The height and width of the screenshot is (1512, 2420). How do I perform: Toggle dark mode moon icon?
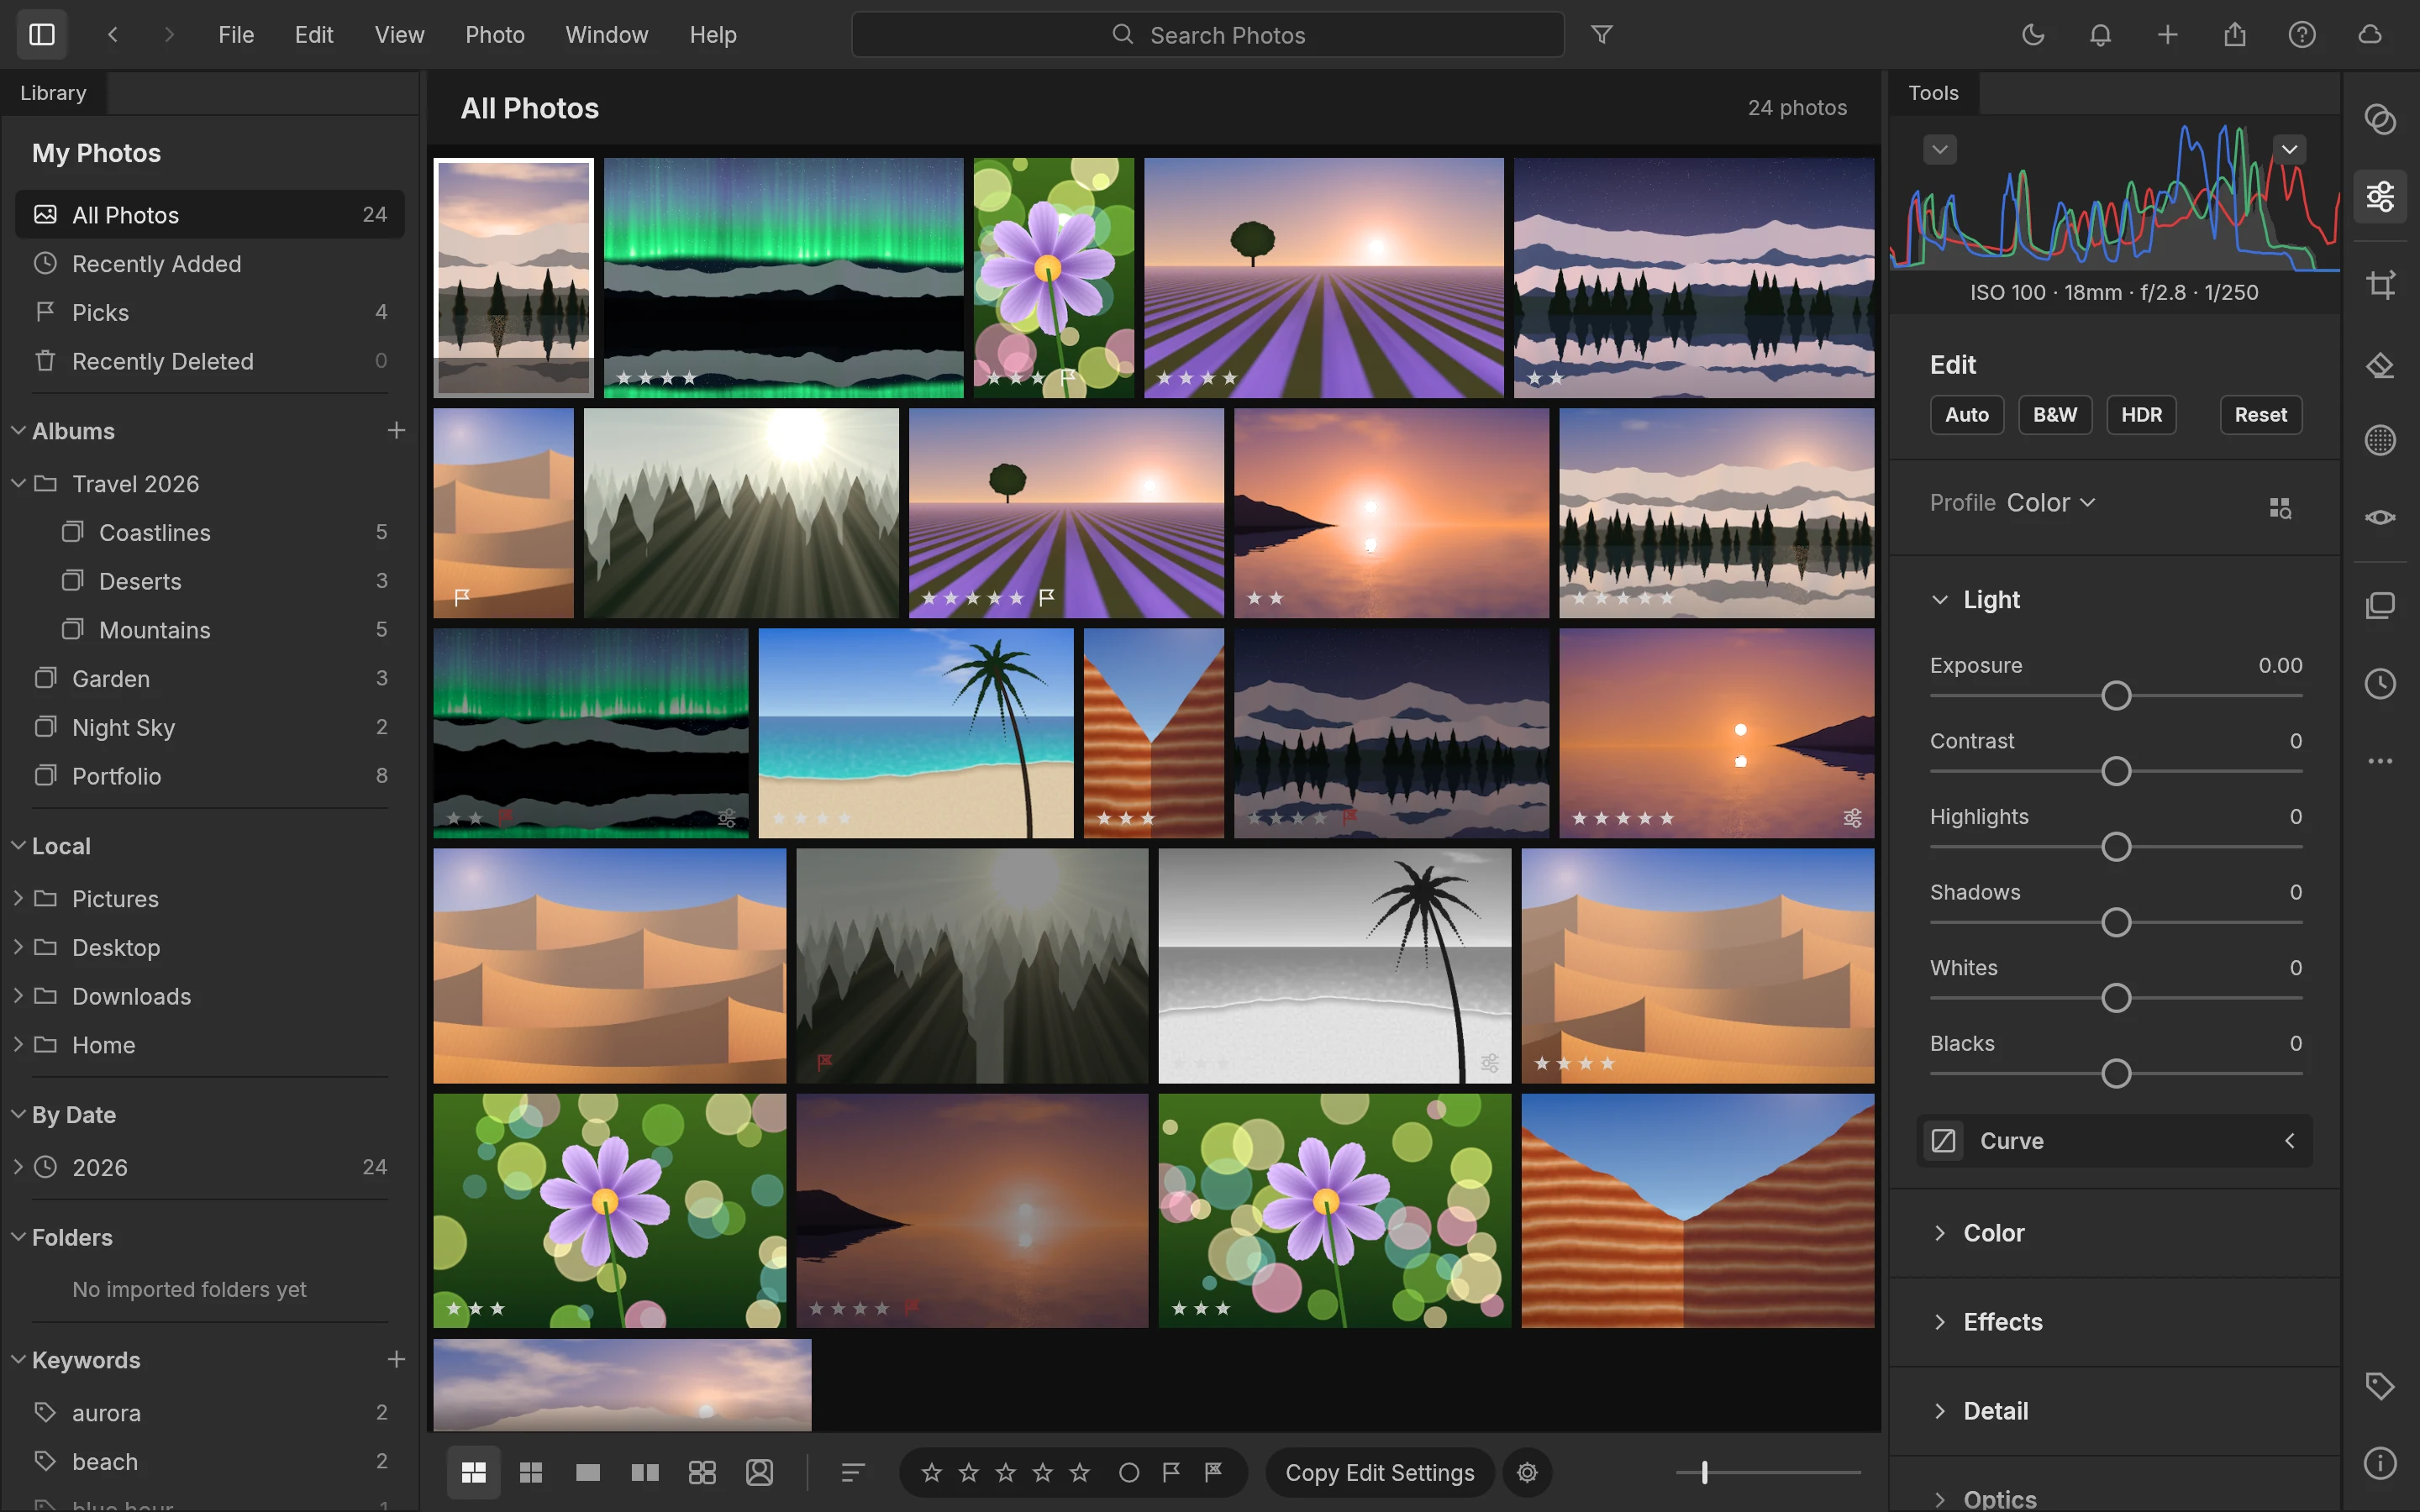click(2033, 35)
